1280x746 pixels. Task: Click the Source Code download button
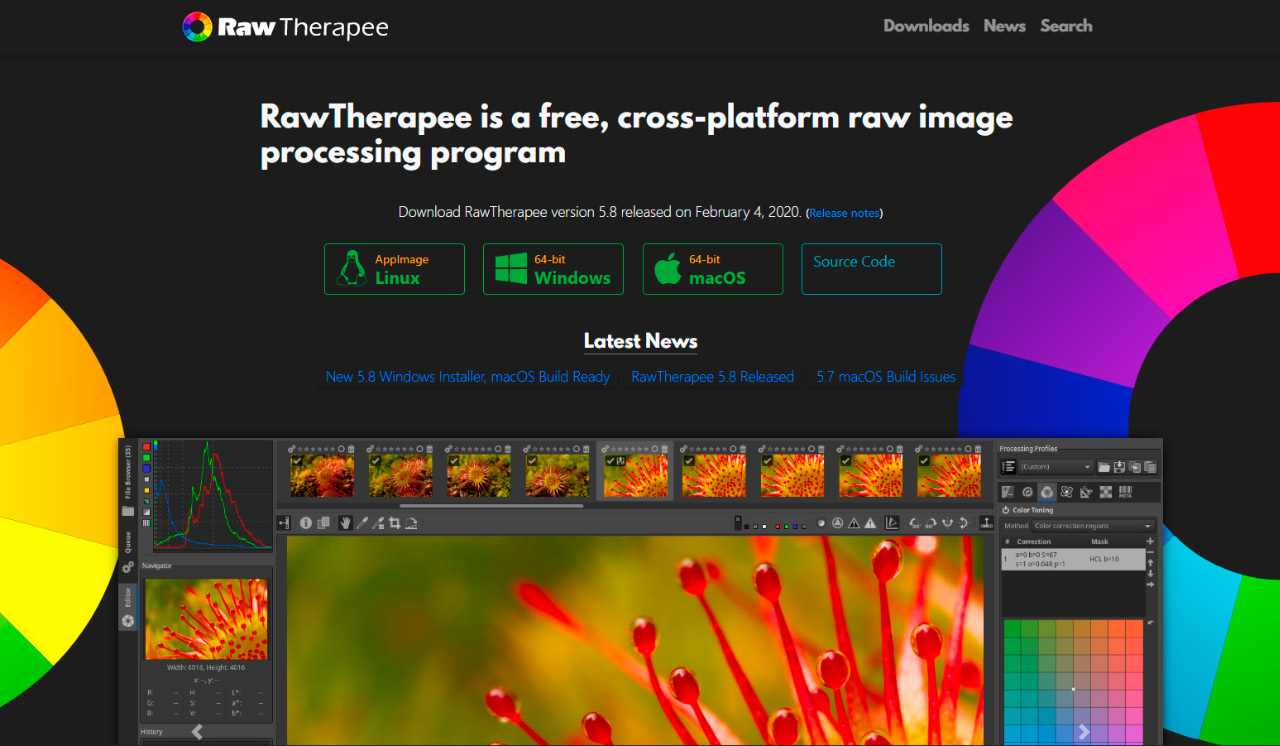tap(871, 269)
